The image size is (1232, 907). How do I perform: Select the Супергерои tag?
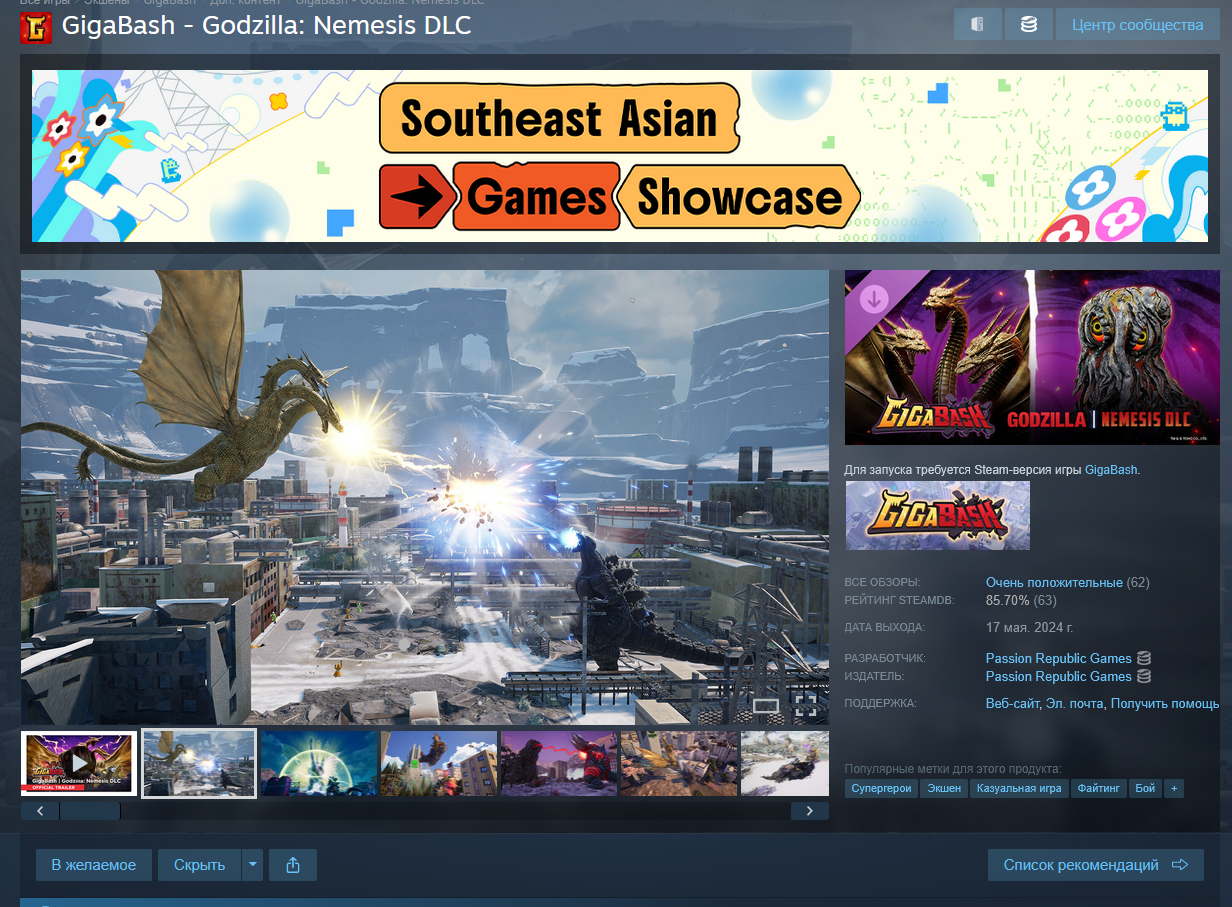882,789
